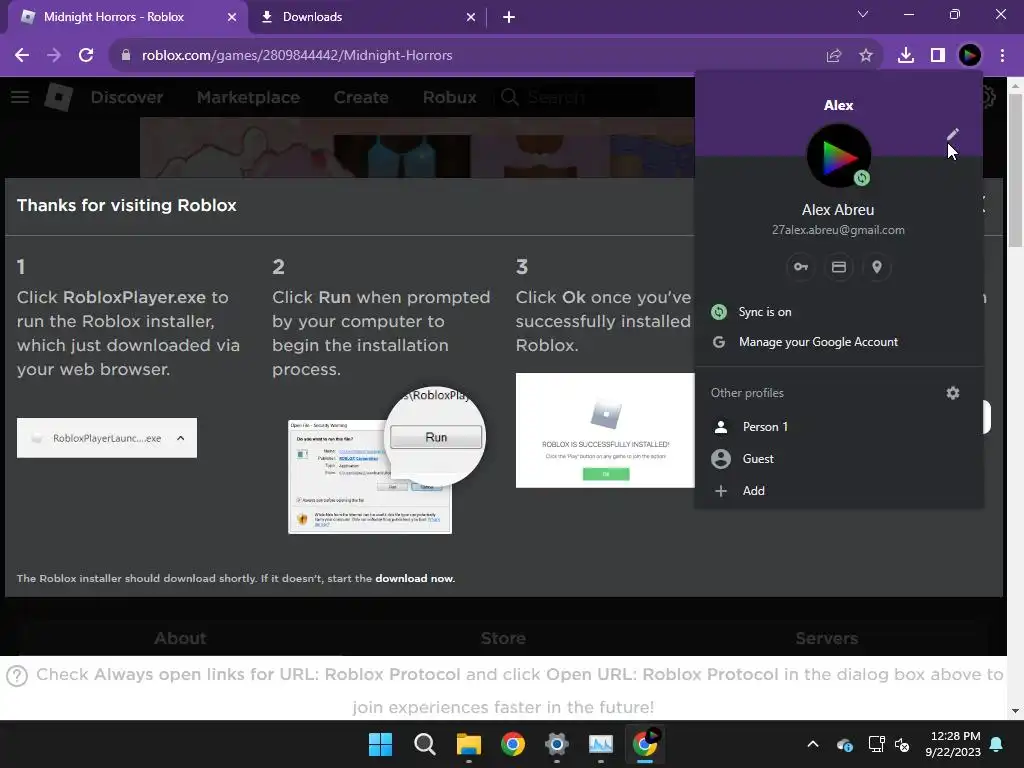
Task: Click the Alex Abreu name text
Action: (838, 210)
